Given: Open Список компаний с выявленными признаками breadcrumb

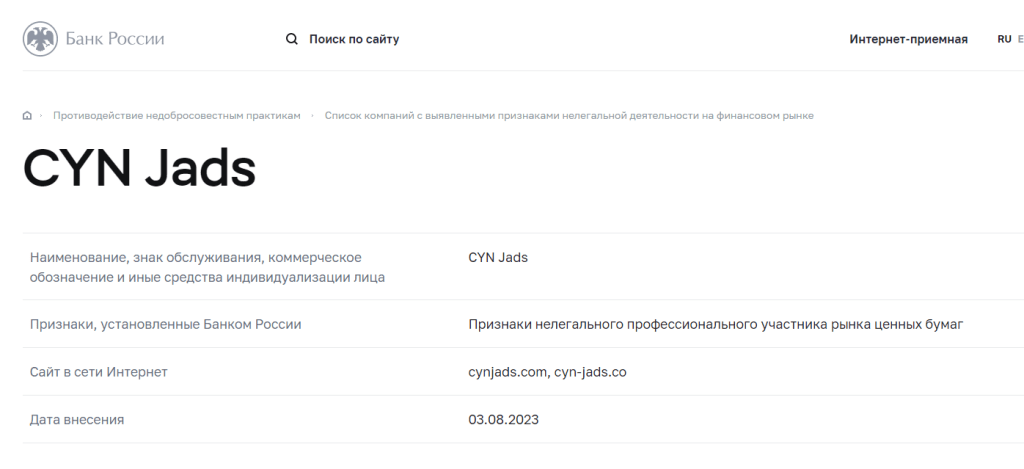Looking at the screenshot, I should click(569, 116).
